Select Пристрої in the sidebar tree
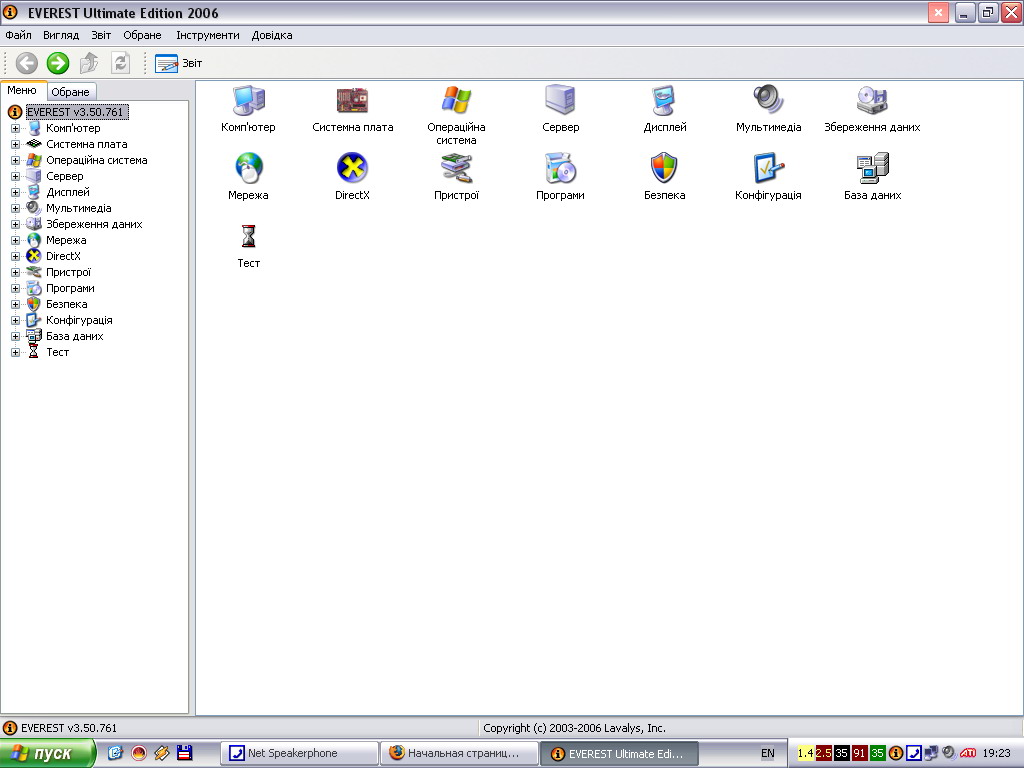Screen dimensions: 1024x768 (69, 272)
